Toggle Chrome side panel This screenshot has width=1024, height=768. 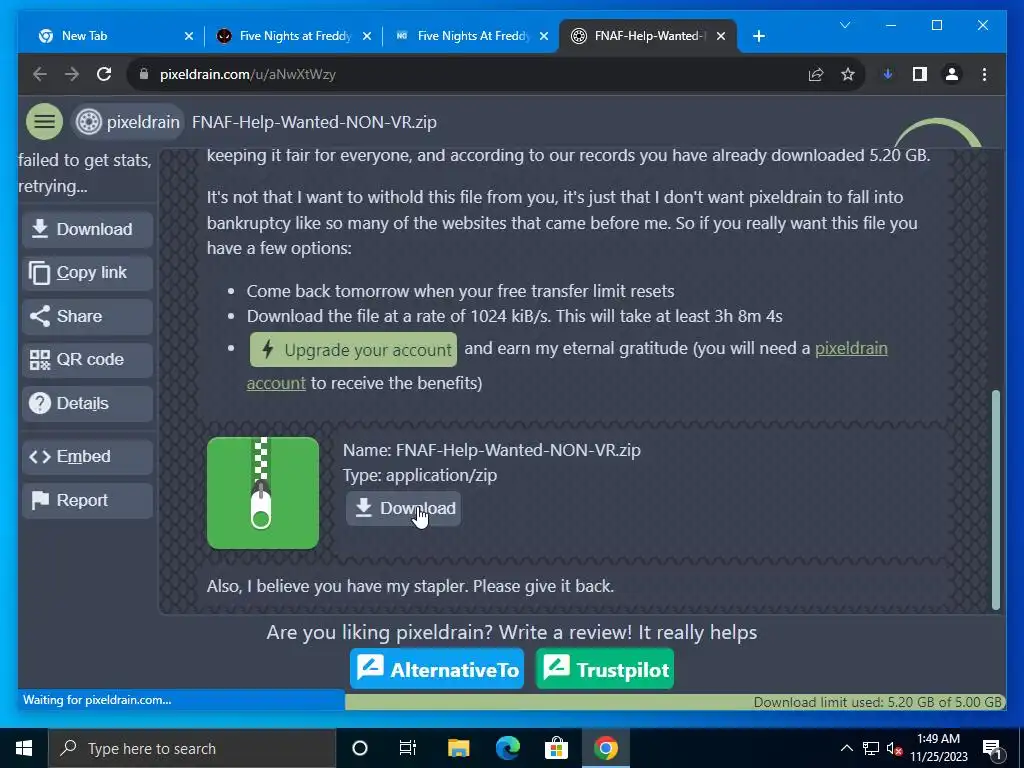click(x=920, y=74)
